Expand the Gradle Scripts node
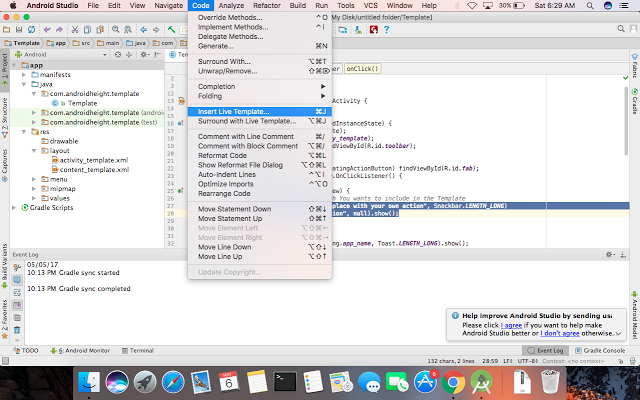The height and width of the screenshot is (400, 640). pos(15,208)
